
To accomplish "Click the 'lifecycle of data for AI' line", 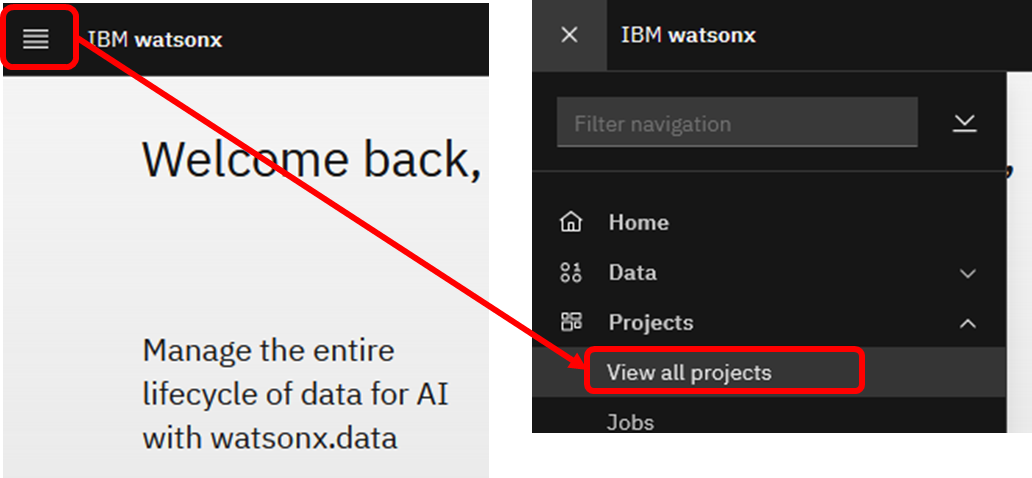I will pos(295,394).
